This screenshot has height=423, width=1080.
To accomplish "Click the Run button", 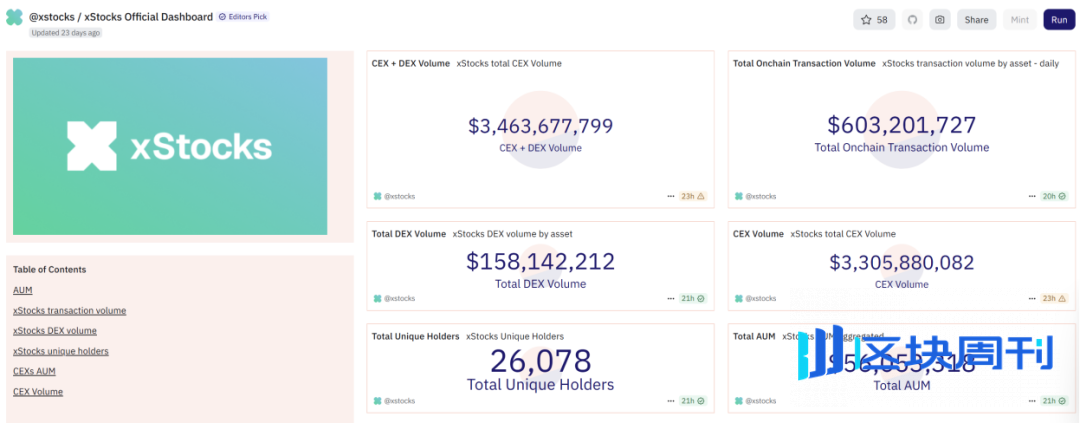I will click(1059, 20).
